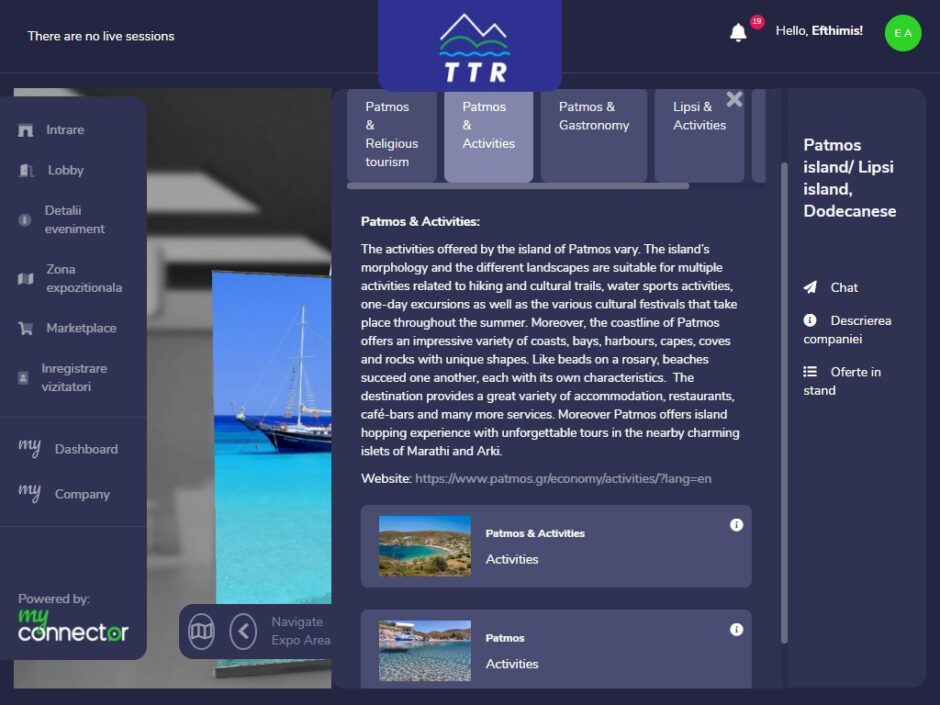Close the stand details panel
The width and height of the screenshot is (940, 705).
[734, 99]
